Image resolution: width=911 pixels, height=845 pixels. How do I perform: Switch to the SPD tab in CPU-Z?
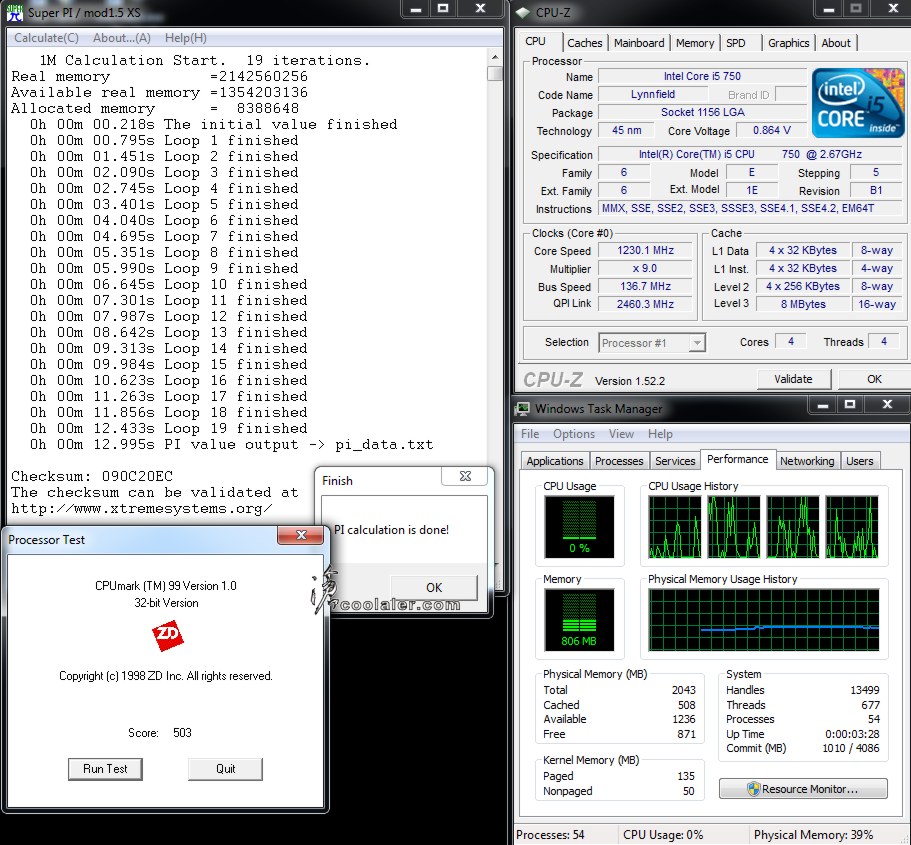click(736, 43)
